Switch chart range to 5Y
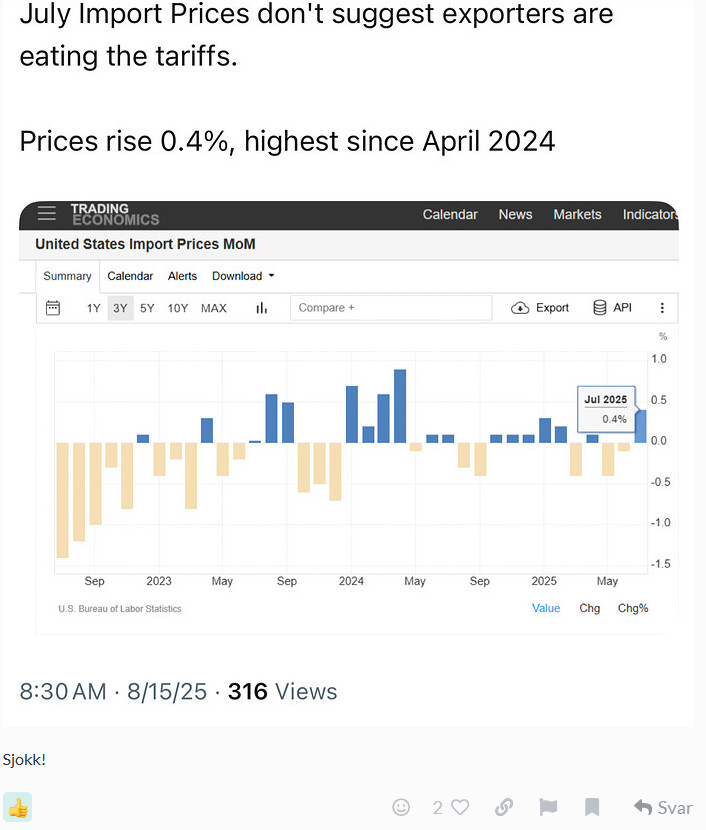The image size is (706, 830). [x=147, y=308]
